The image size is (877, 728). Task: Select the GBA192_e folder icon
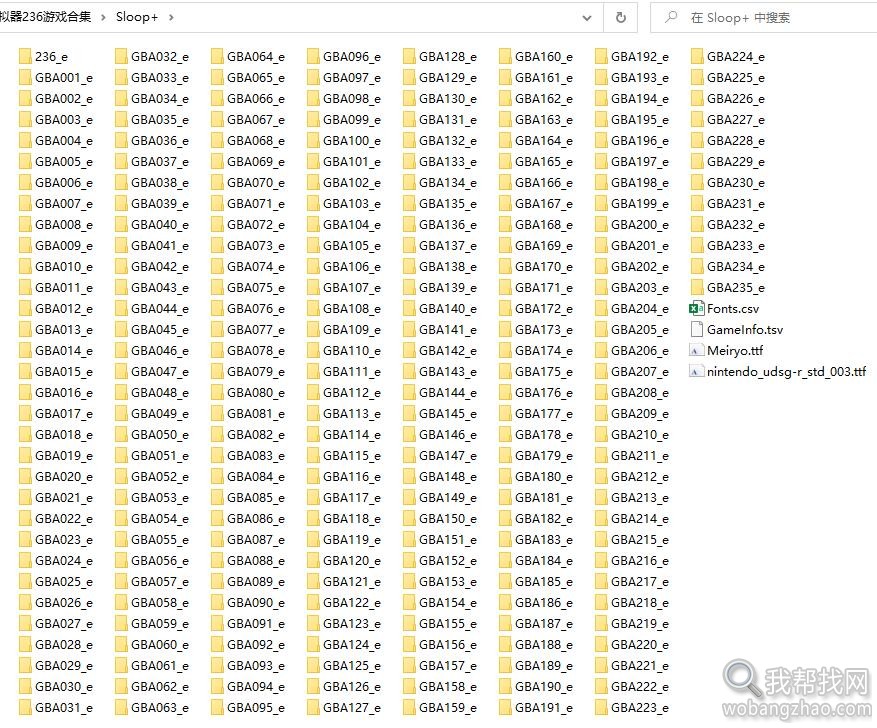tap(601, 56)
